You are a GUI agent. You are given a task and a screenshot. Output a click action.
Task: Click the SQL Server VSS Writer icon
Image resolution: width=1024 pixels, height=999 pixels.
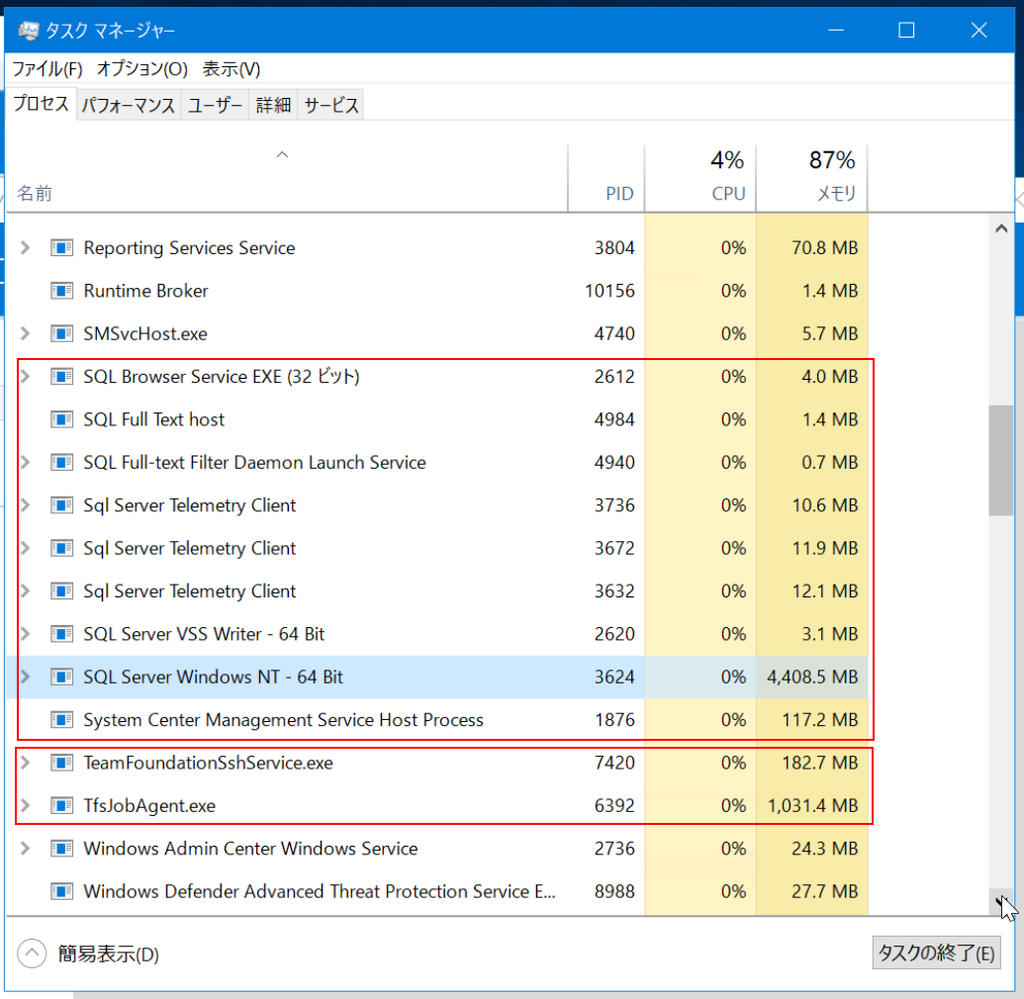tap(61, 635)
